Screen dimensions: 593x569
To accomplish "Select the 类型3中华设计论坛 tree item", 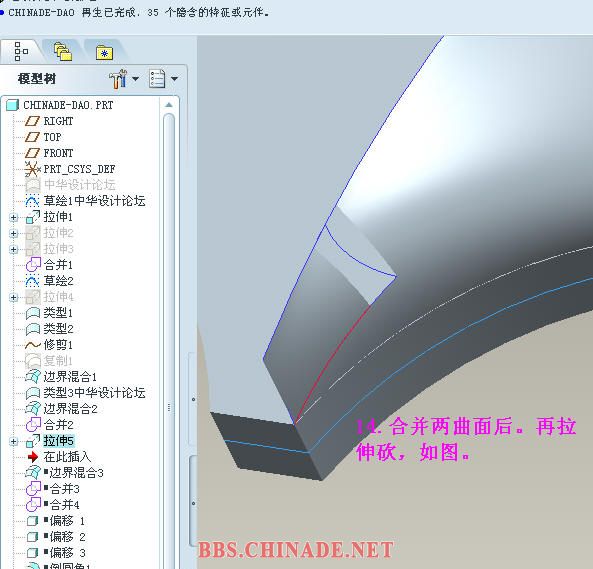I will (x=85, y=393).
